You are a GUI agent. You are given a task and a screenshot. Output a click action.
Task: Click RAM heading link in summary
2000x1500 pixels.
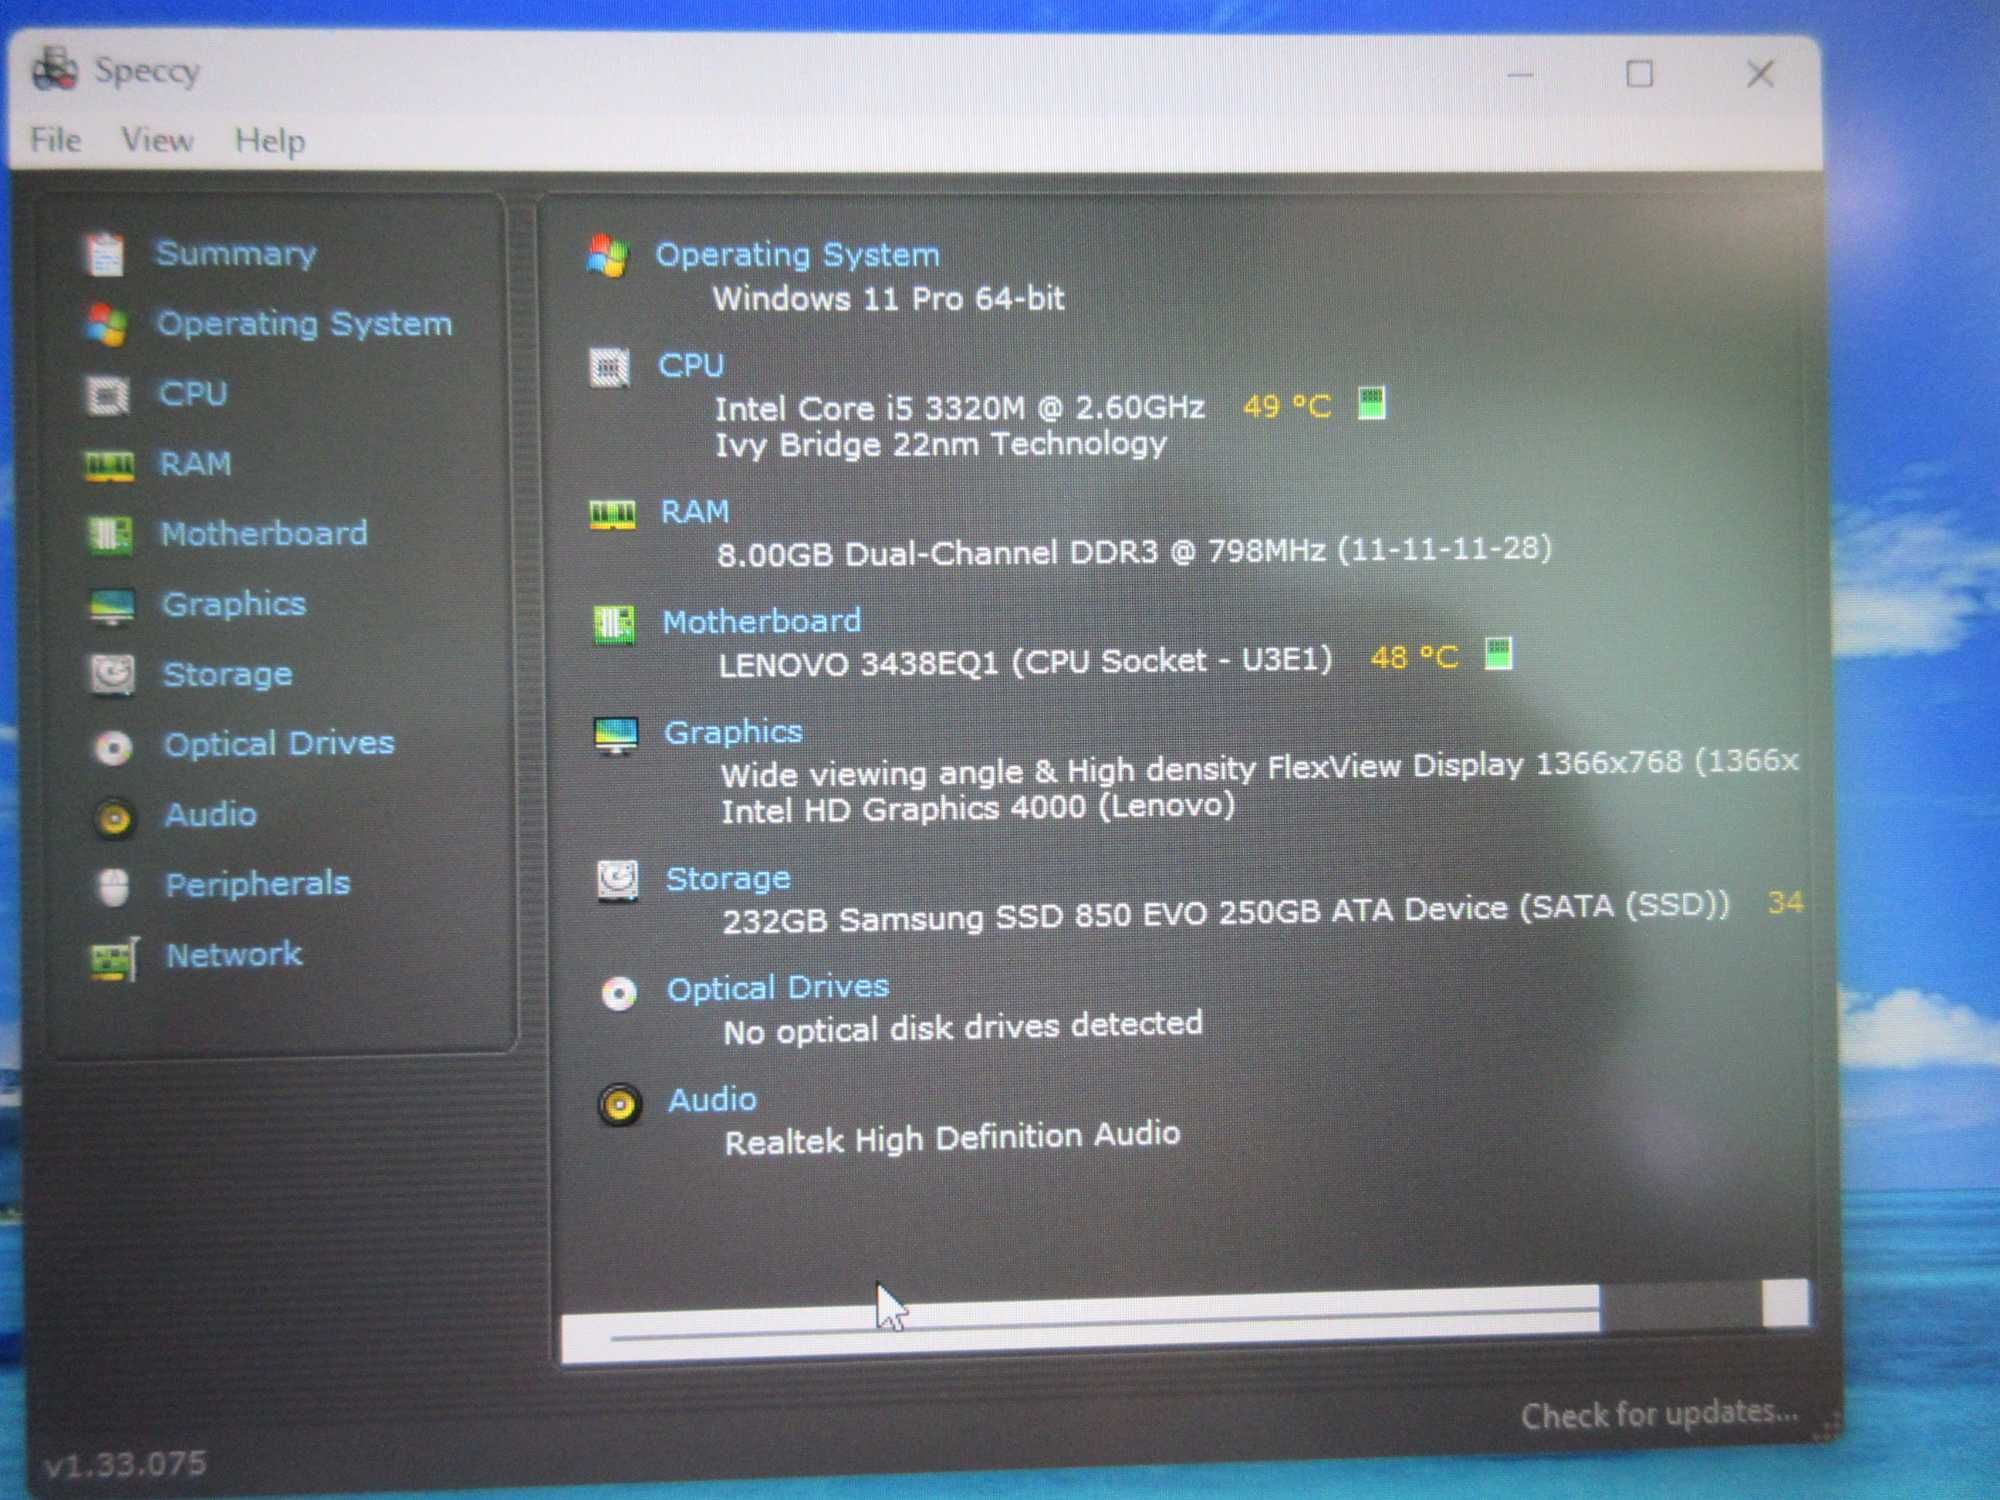click(x=695, y=512)
